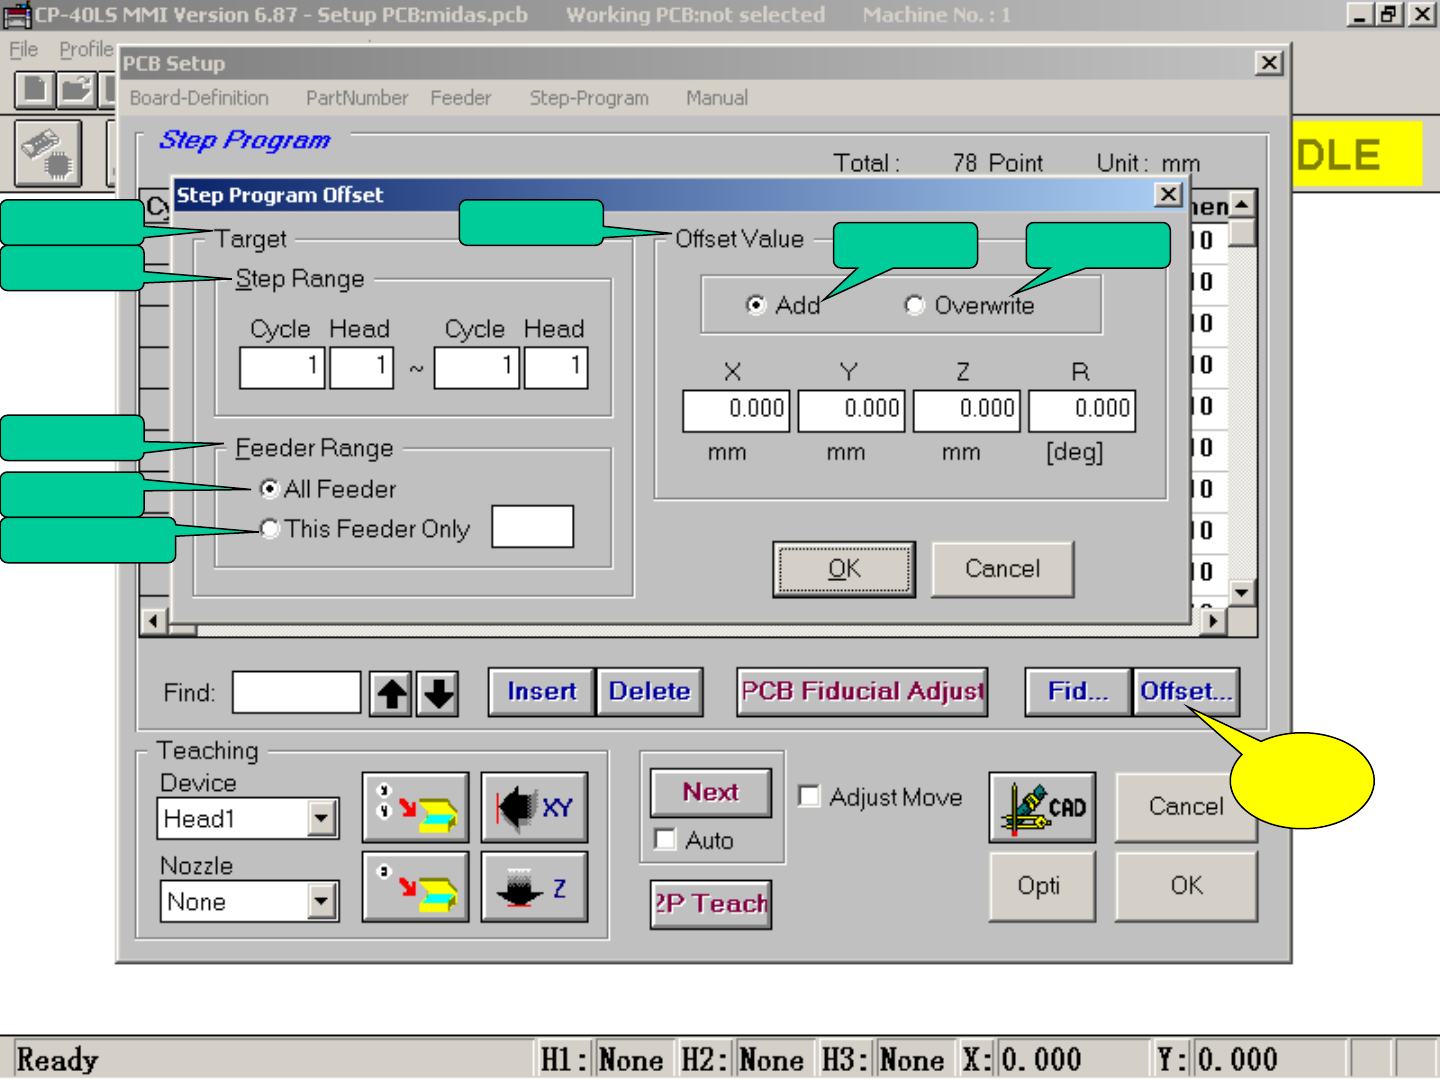Open the CAD import icon button
The width and height of the screenshot is (1440, 1080).
[x=1042, y=807]
